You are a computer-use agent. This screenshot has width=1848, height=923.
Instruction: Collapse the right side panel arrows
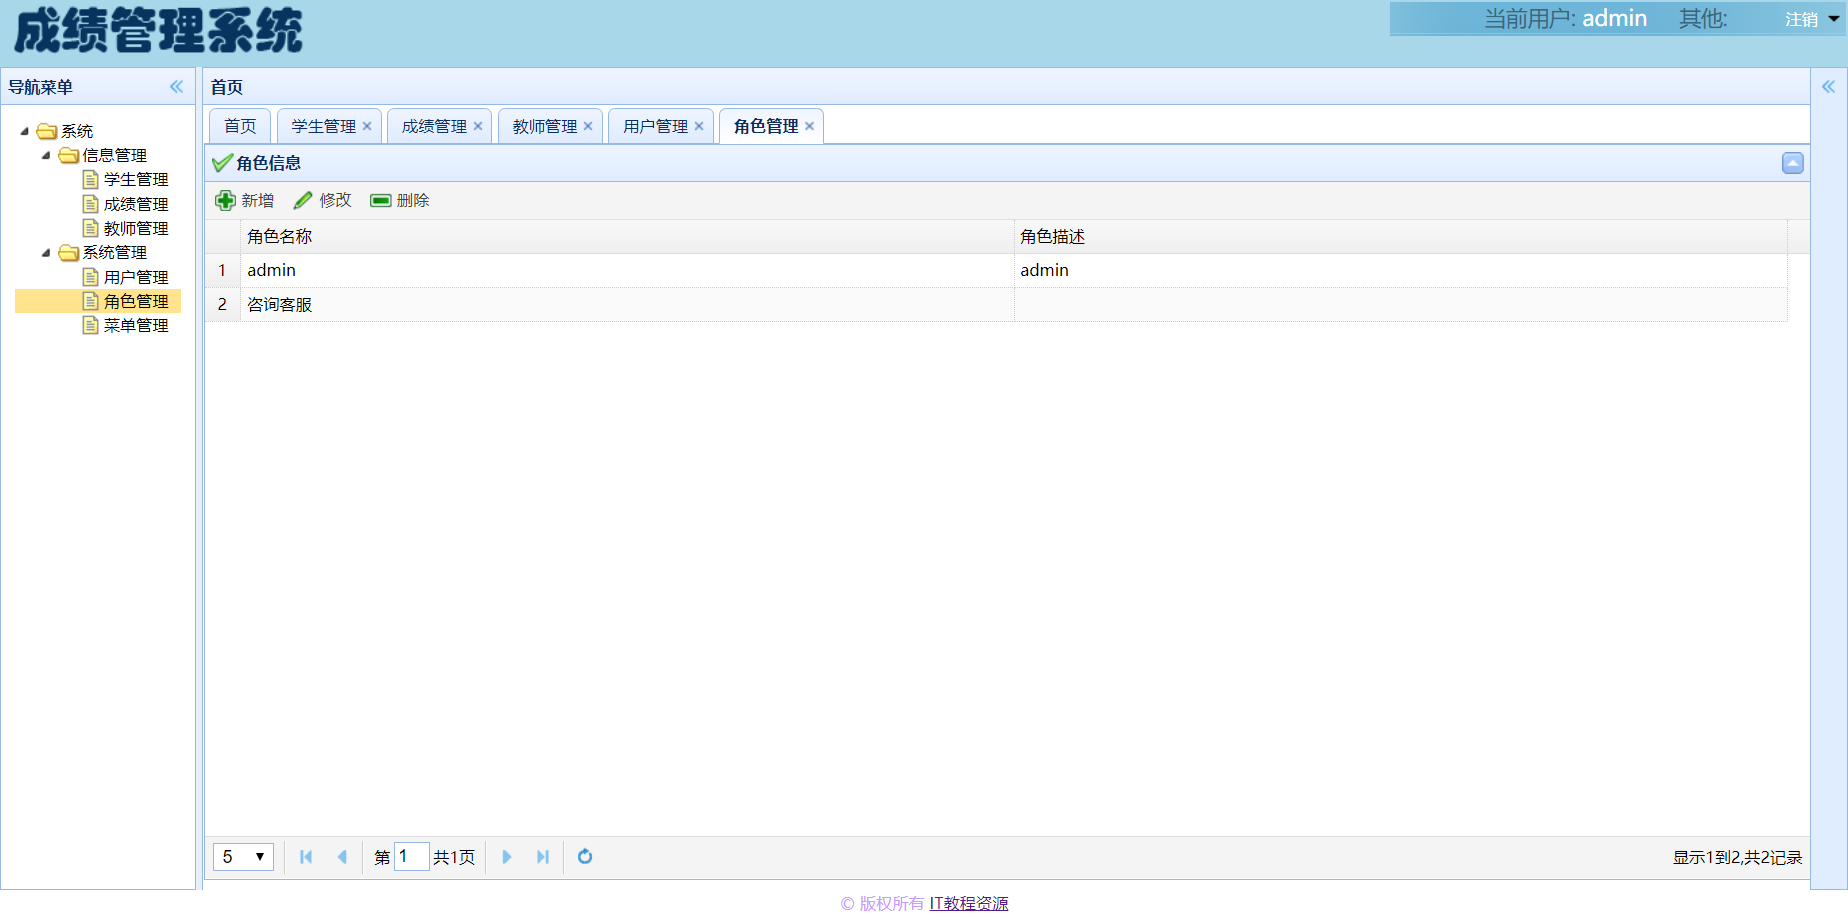[x=1828, y=87]
